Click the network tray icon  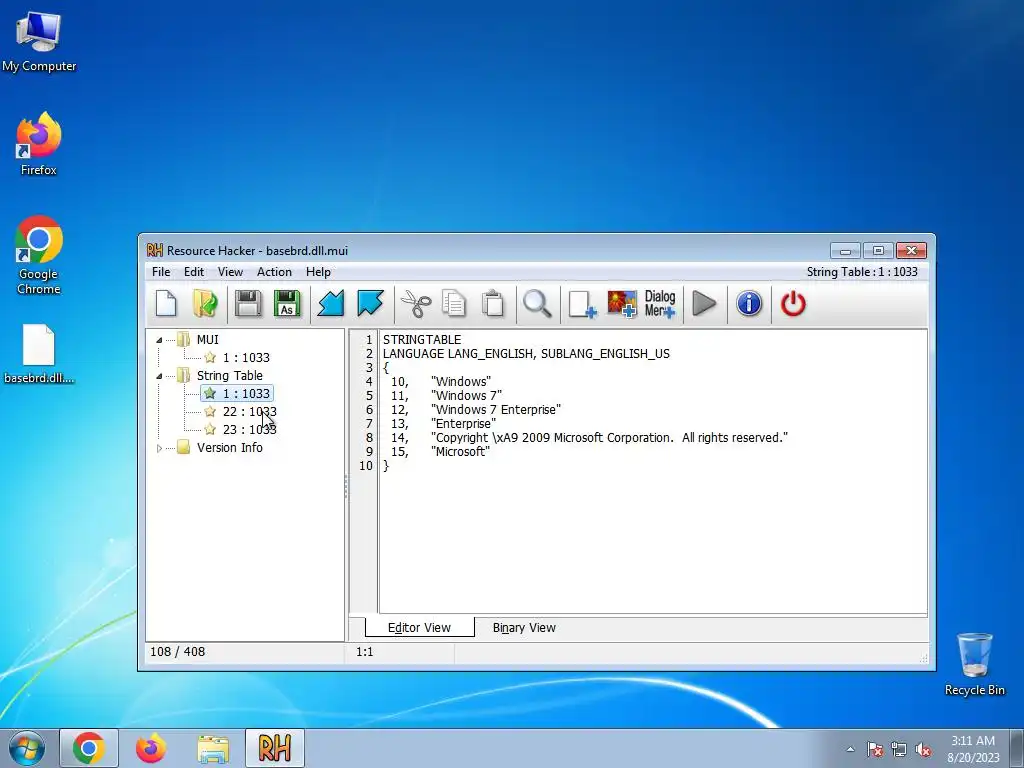899,749
